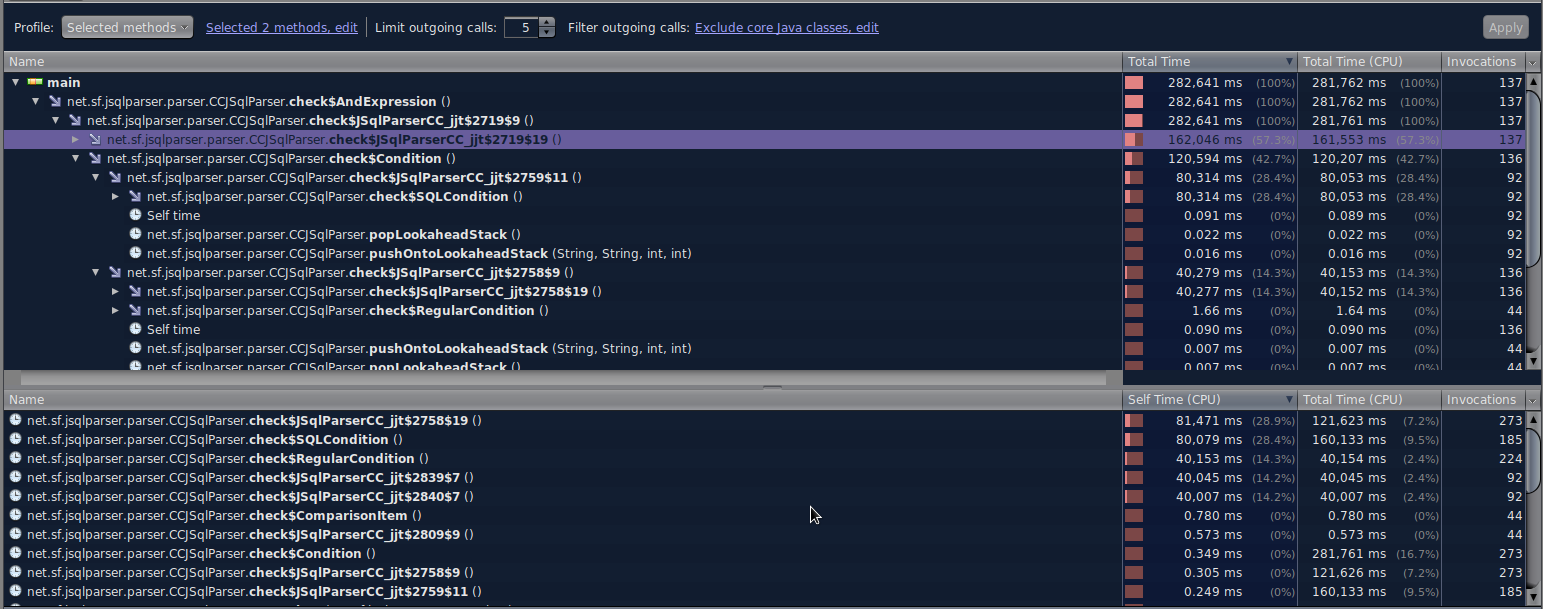Click clock icon of check$JSqlParserCC_jjt$2758$9 in hot spots
Screen dimensions: 1543x609
click(15, 573)
